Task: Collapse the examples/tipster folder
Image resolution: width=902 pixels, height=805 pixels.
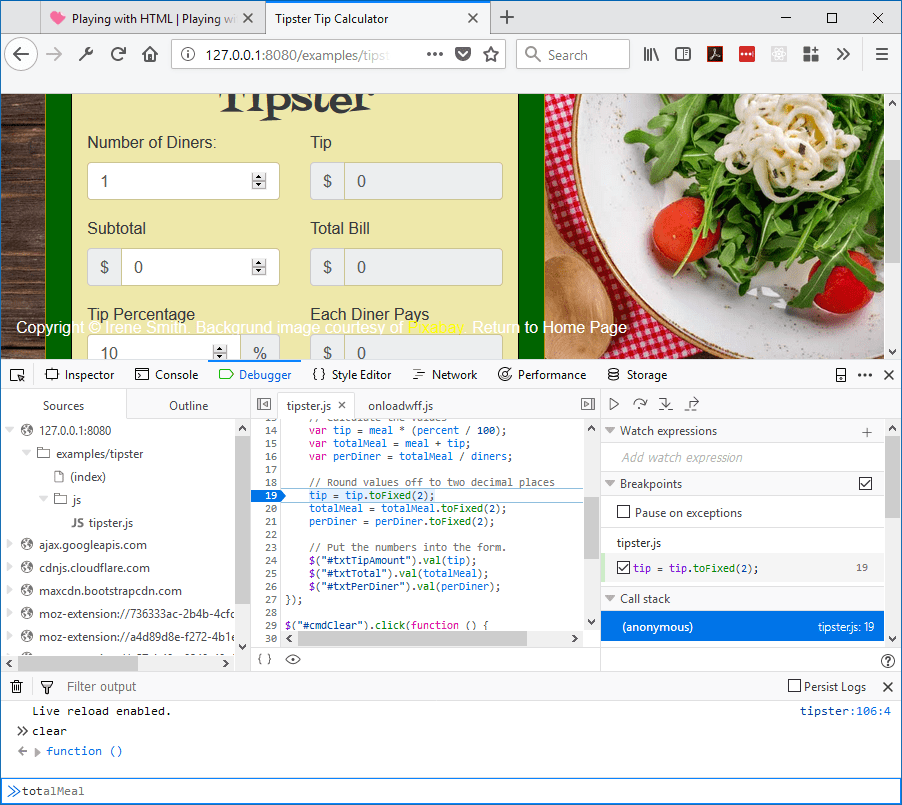Action: tap(27, 454)
